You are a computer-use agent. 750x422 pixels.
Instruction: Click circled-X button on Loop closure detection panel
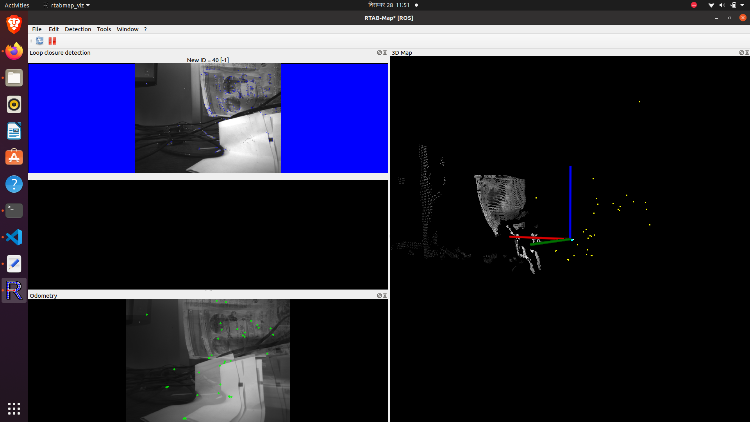pyautogui.click(x=379, y=52)
